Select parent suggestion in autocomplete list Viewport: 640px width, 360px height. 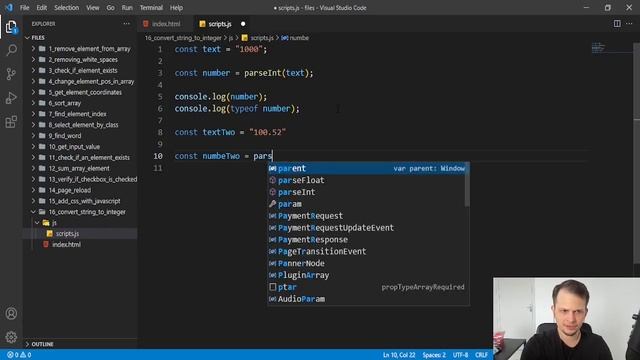tap(369, 168)
